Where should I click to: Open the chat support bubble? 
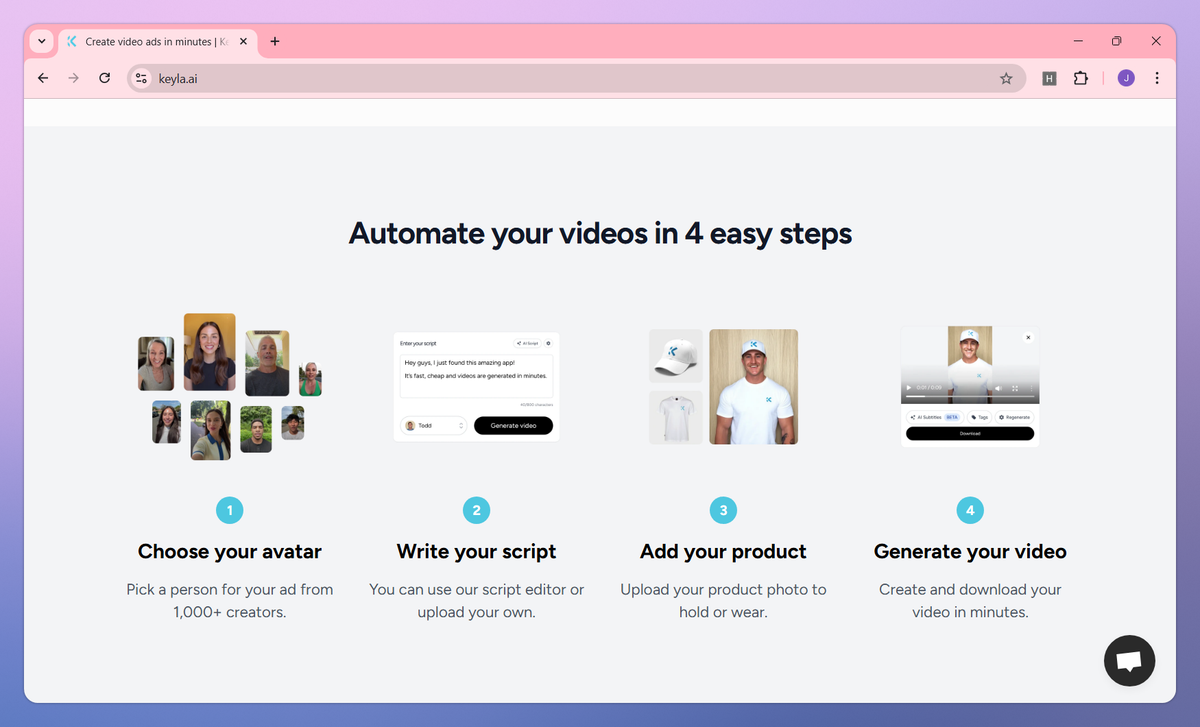pos(1129,660)
